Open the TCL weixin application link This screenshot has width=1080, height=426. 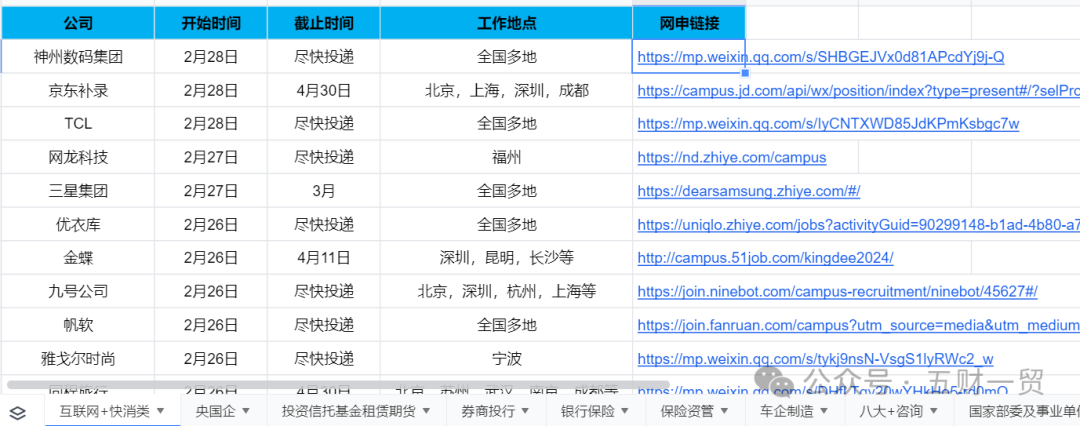point(829,124)
